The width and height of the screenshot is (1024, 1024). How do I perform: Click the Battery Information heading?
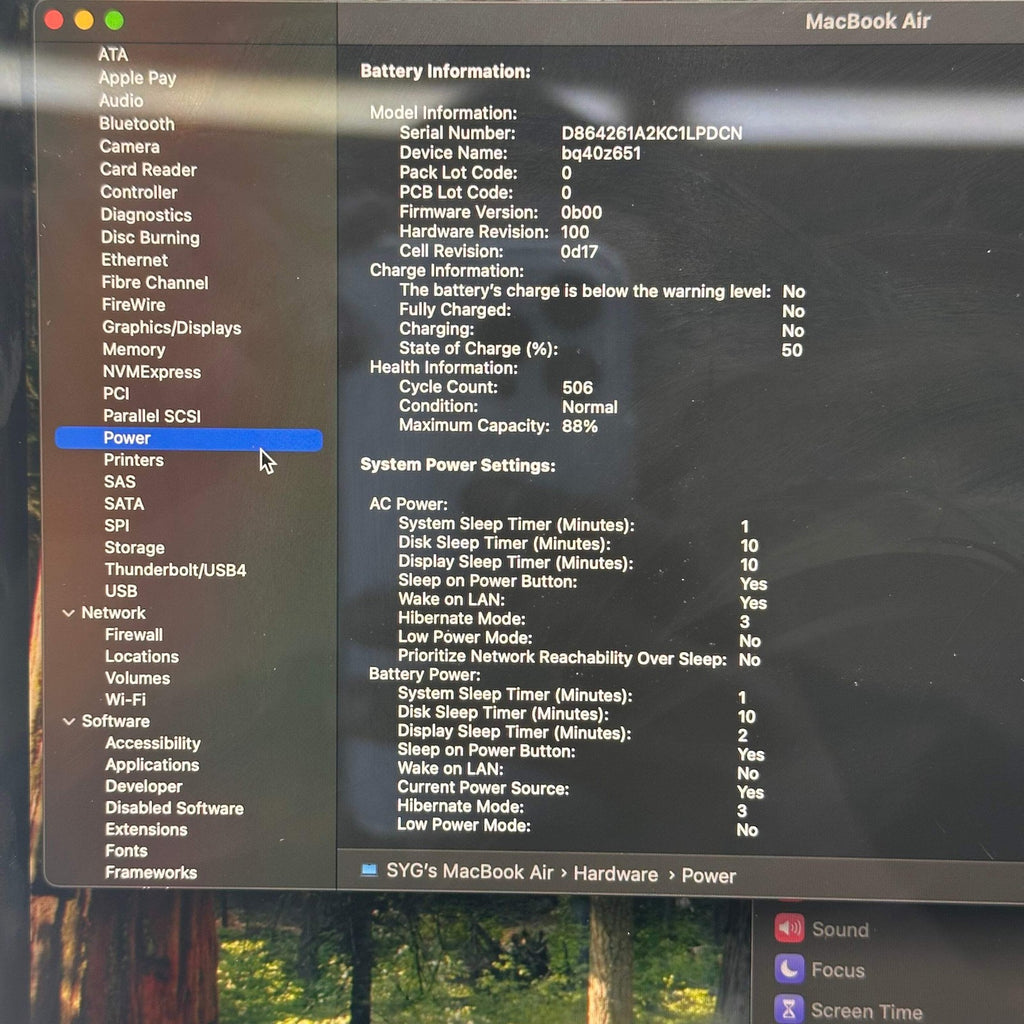[445, 71]
